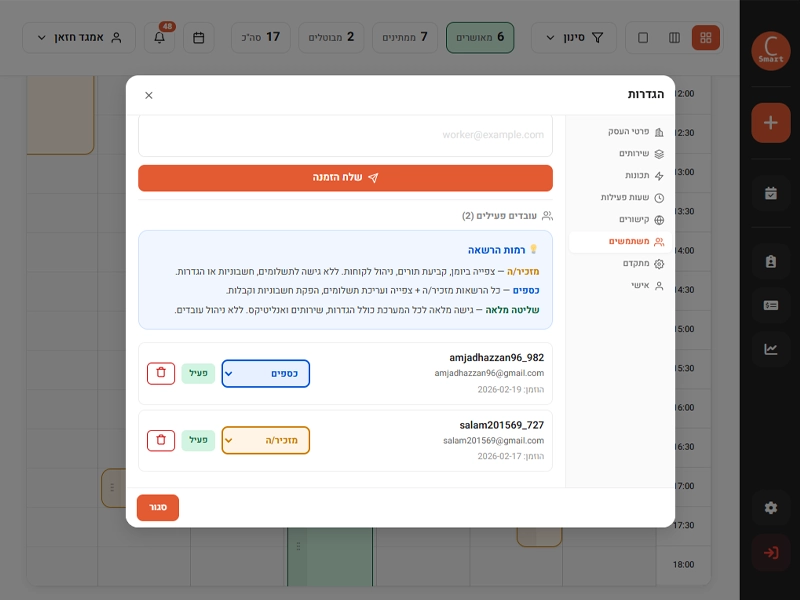
Task: Click the logout icon in sidebar
Action: pyautogui.click(x=770, y=552)
